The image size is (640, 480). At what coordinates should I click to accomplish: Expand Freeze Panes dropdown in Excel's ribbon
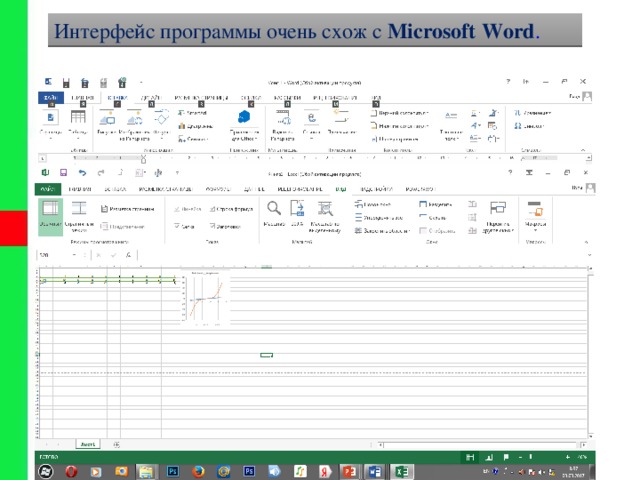point(382,231)
